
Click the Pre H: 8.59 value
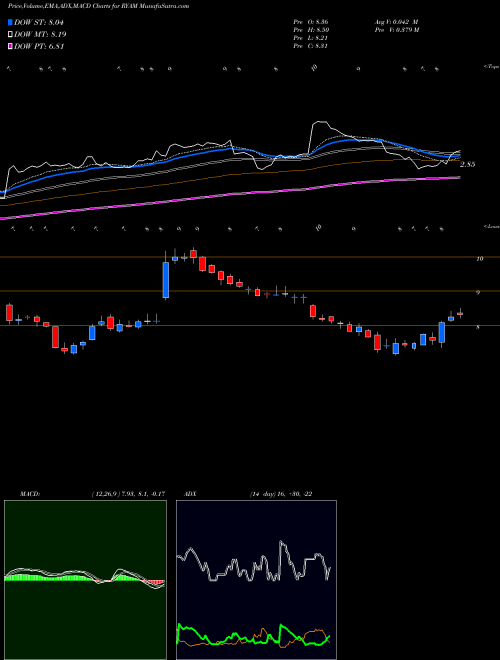(x=311, y=30)
